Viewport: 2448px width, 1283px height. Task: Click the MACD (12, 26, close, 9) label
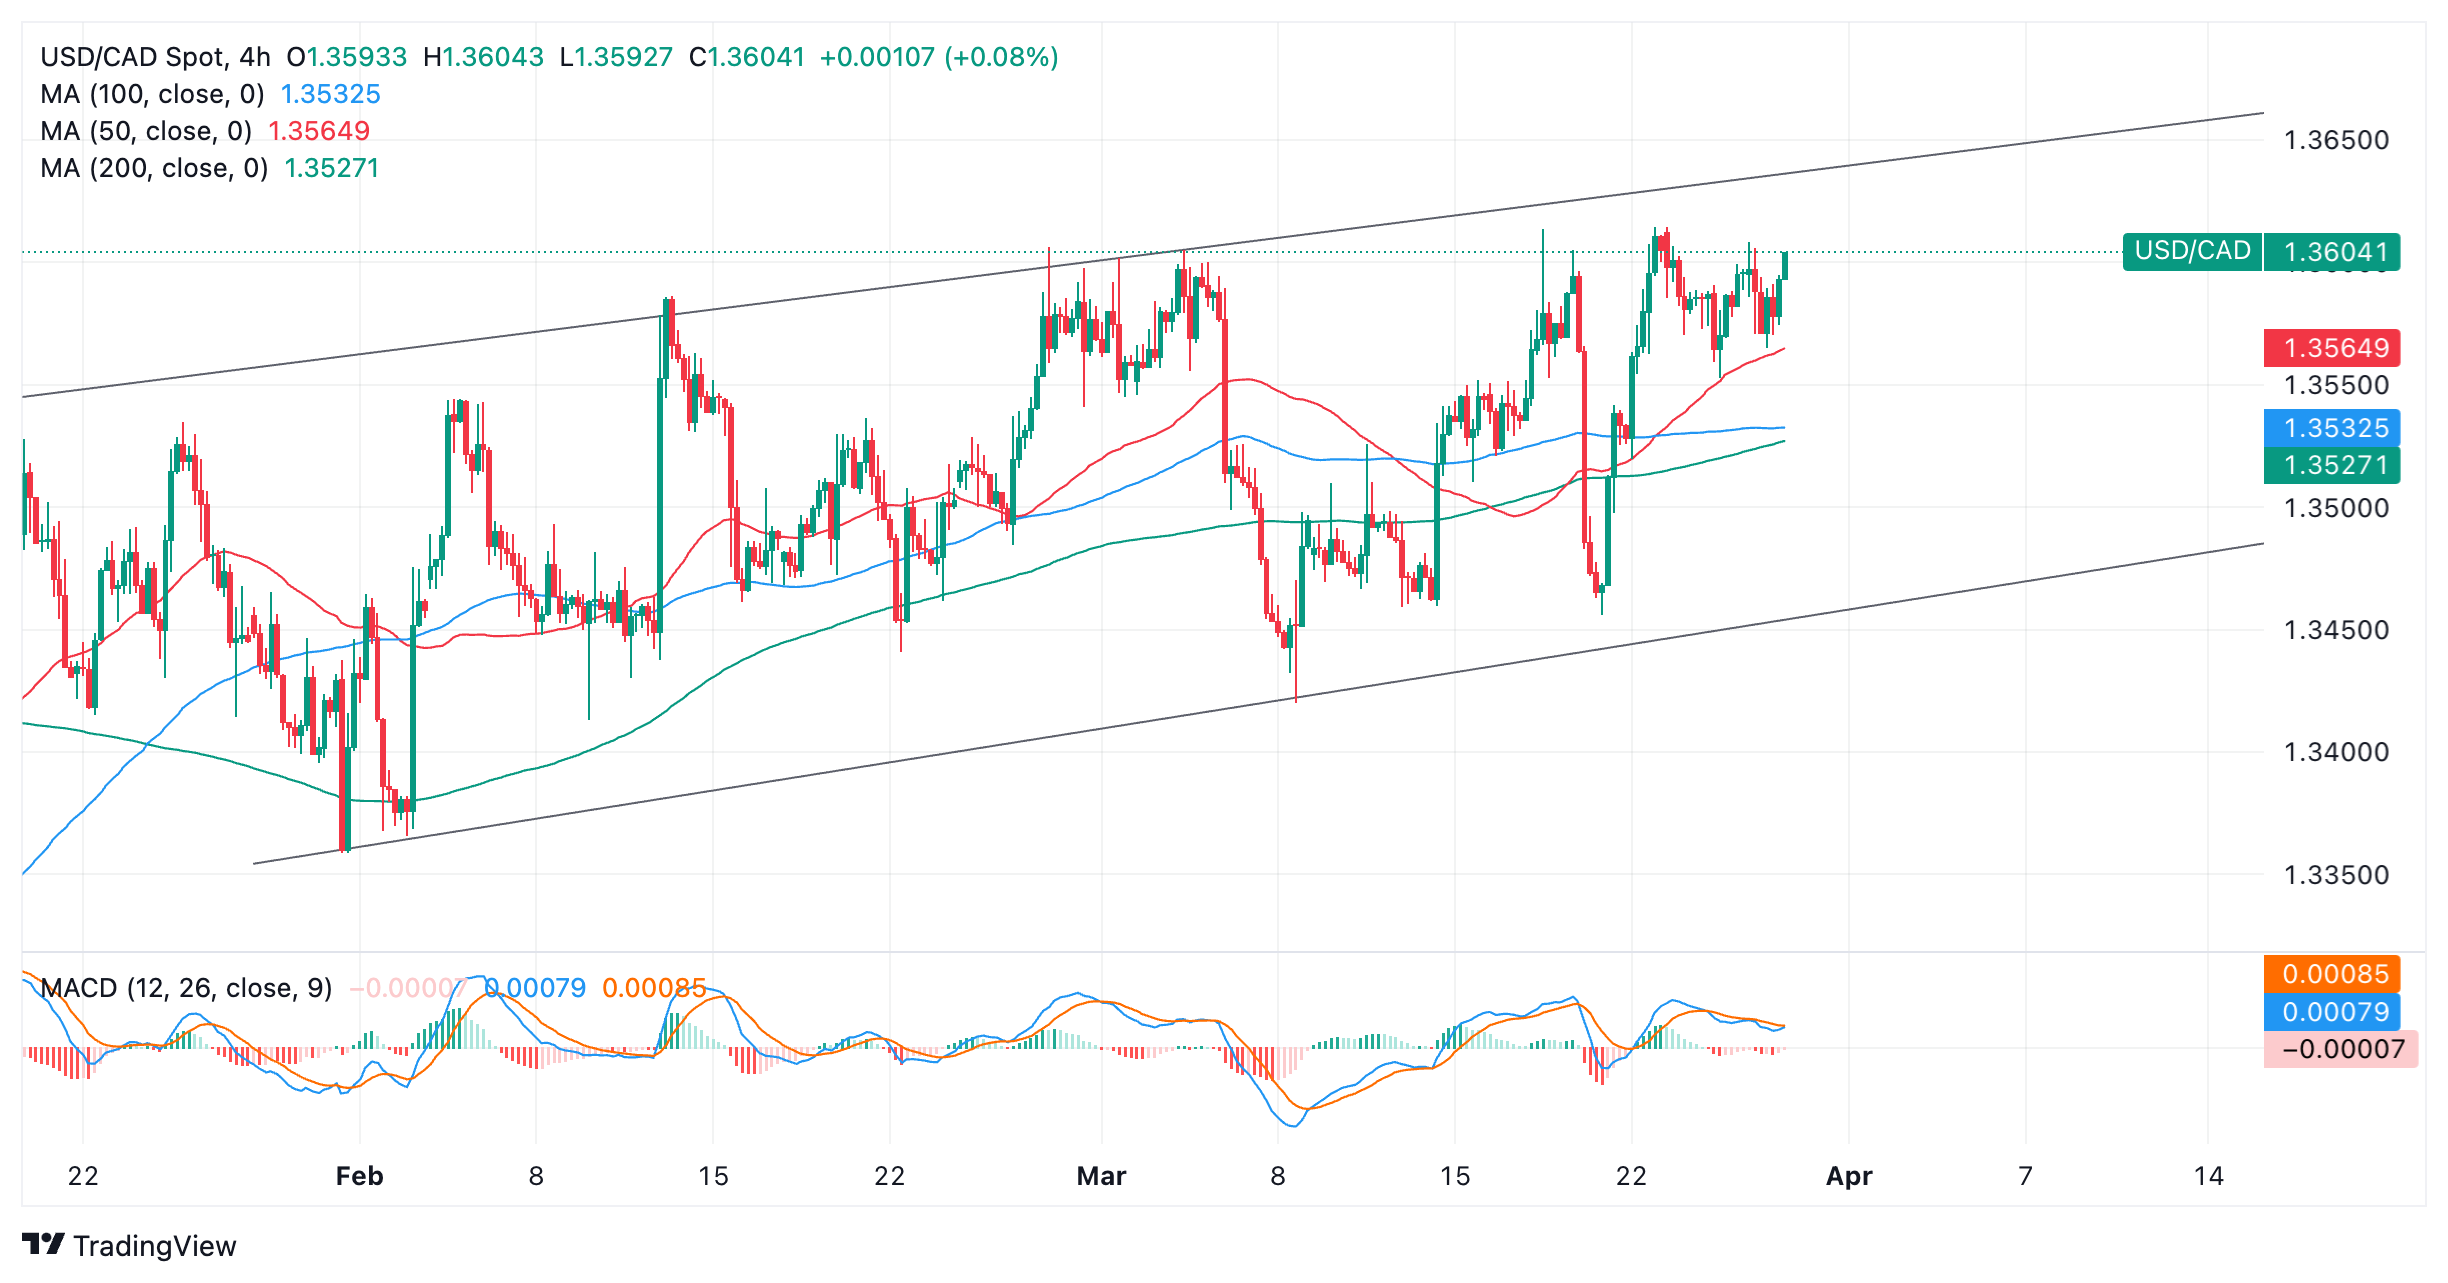click(x=186, y=988)
